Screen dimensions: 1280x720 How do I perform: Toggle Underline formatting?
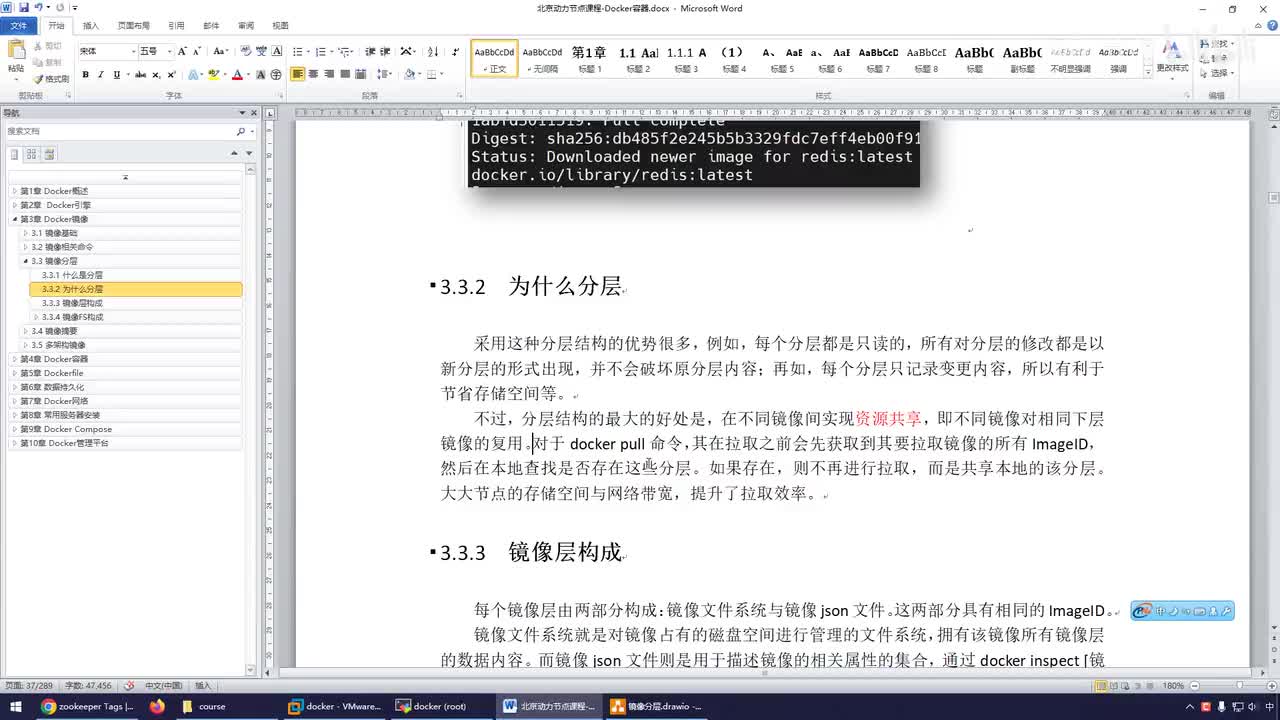[117, 74]
